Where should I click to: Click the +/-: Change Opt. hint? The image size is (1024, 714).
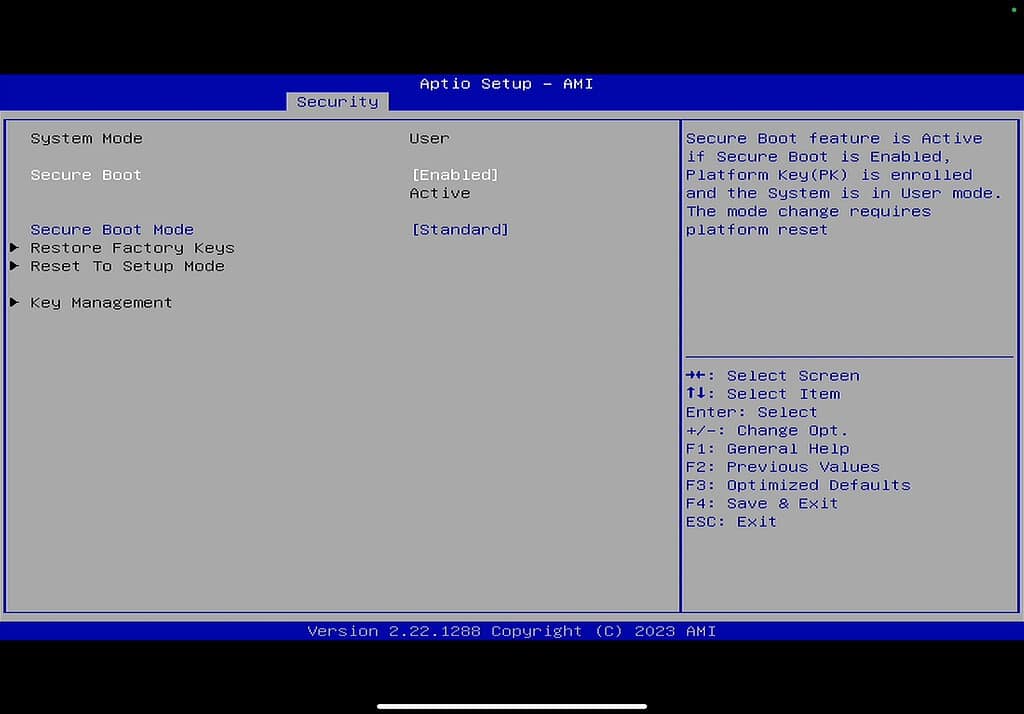[x=767, y=430]
